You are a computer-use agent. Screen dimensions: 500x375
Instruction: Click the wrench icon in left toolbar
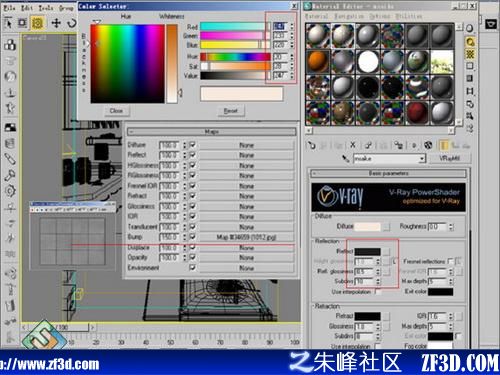[x=10, y=175]
